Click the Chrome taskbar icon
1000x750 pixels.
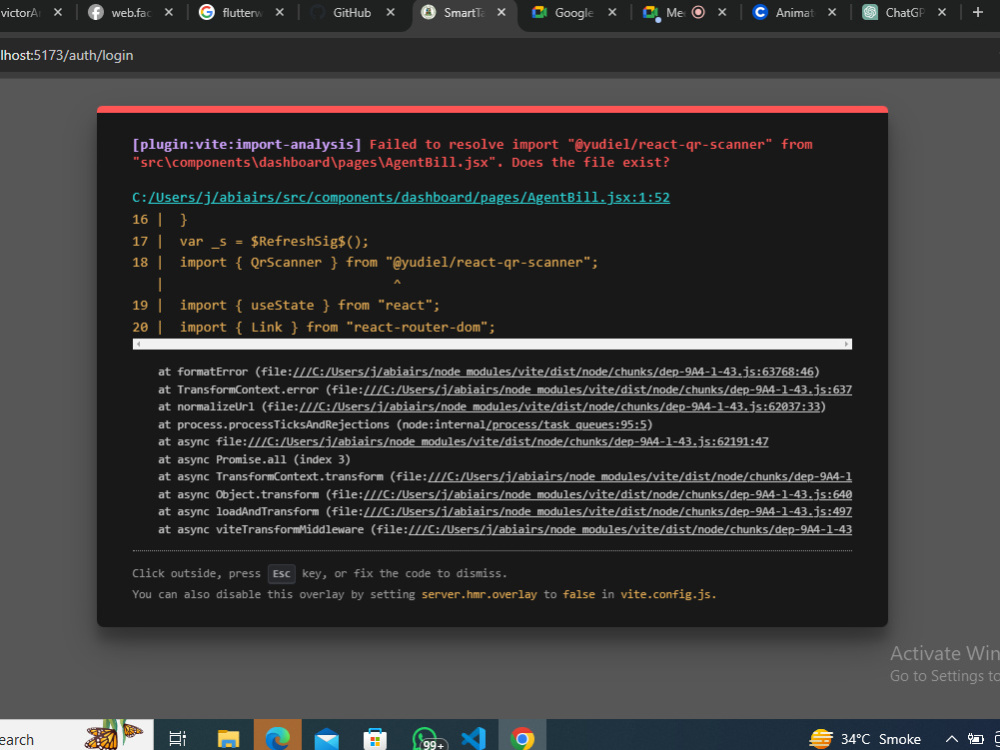pos(522,739)
